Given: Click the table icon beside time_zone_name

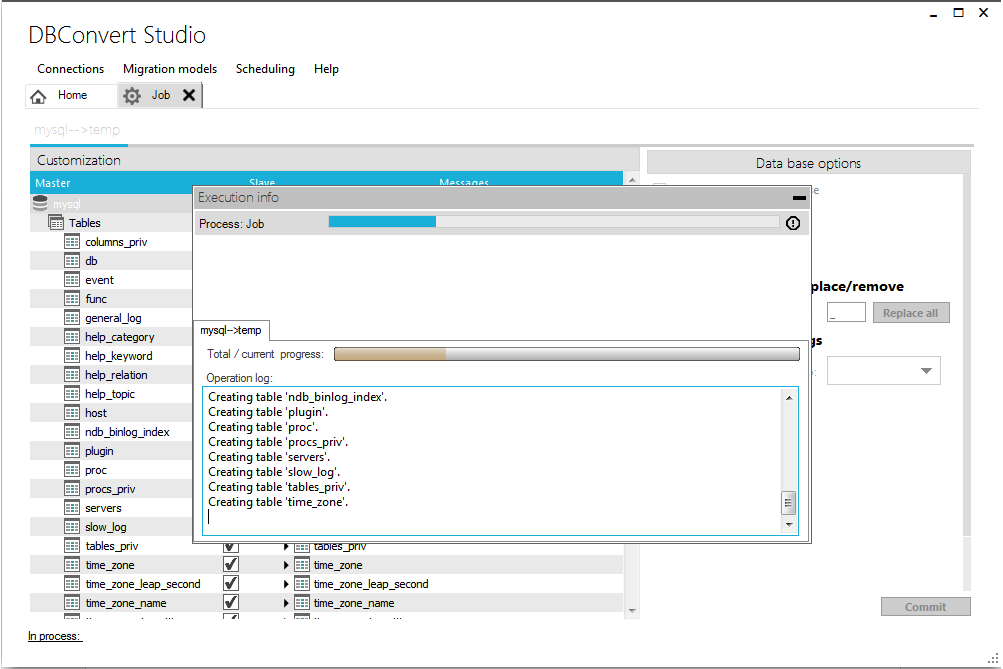Looking at the screenshot, I should [71, 602].
